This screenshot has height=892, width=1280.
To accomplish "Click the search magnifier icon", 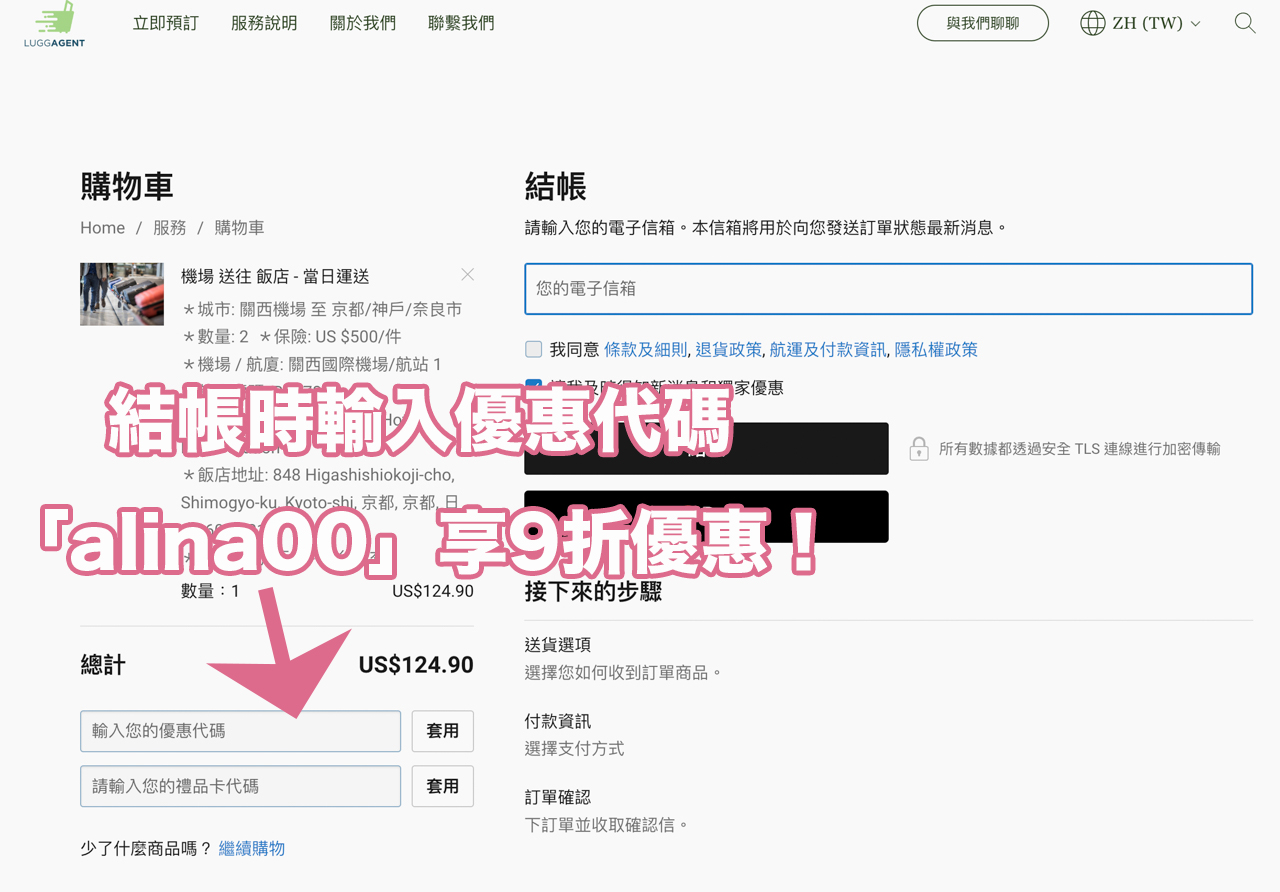I will point(1245,23).
